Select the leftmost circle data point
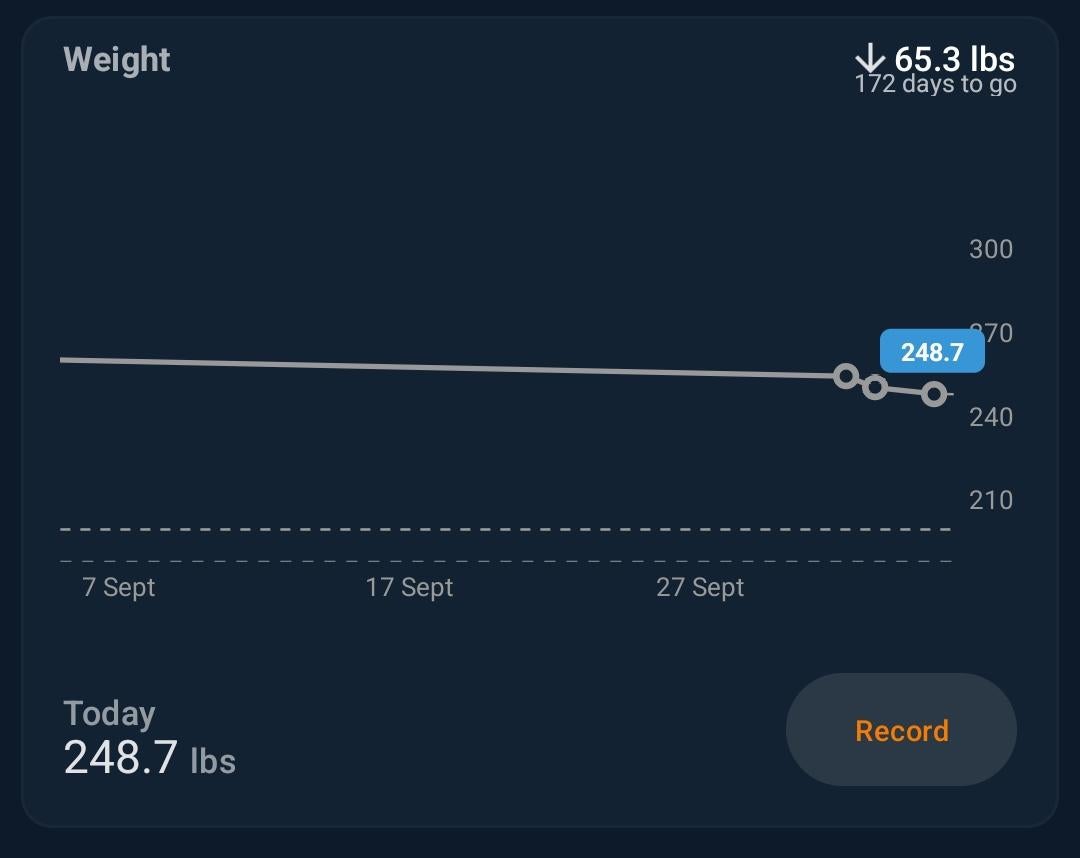 pyautogui.click(x=846, y=376)
